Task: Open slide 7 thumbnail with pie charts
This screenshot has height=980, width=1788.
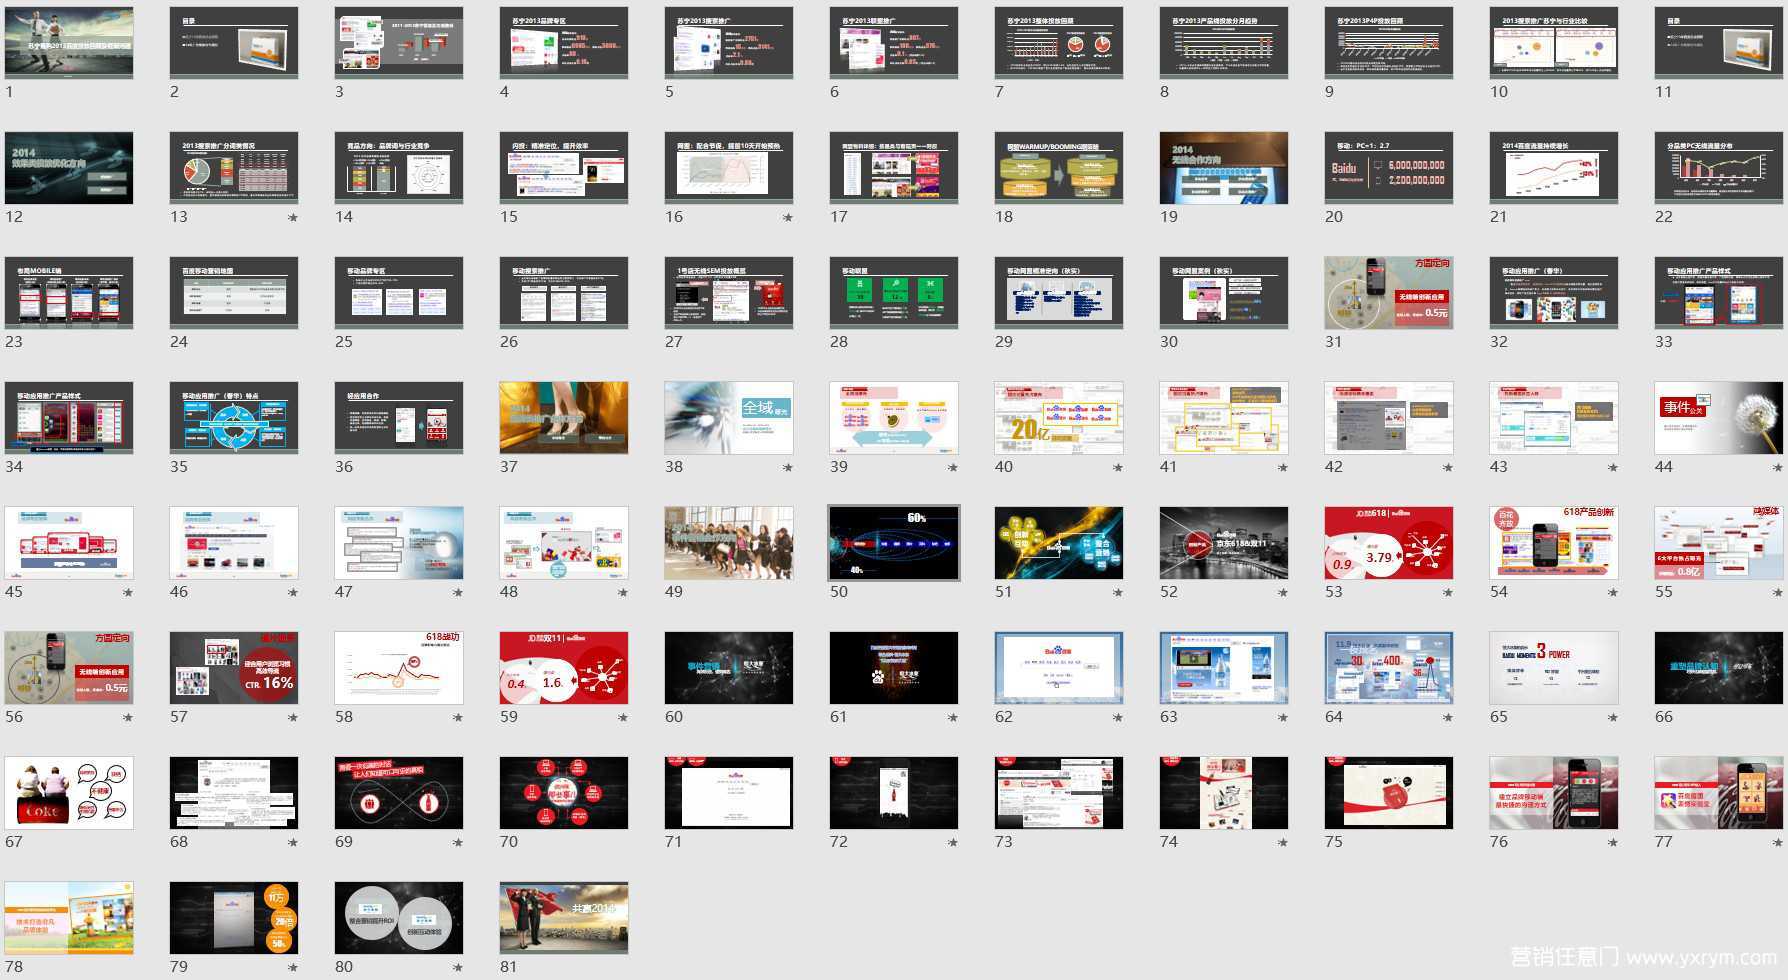Action: click(1059, 43)
